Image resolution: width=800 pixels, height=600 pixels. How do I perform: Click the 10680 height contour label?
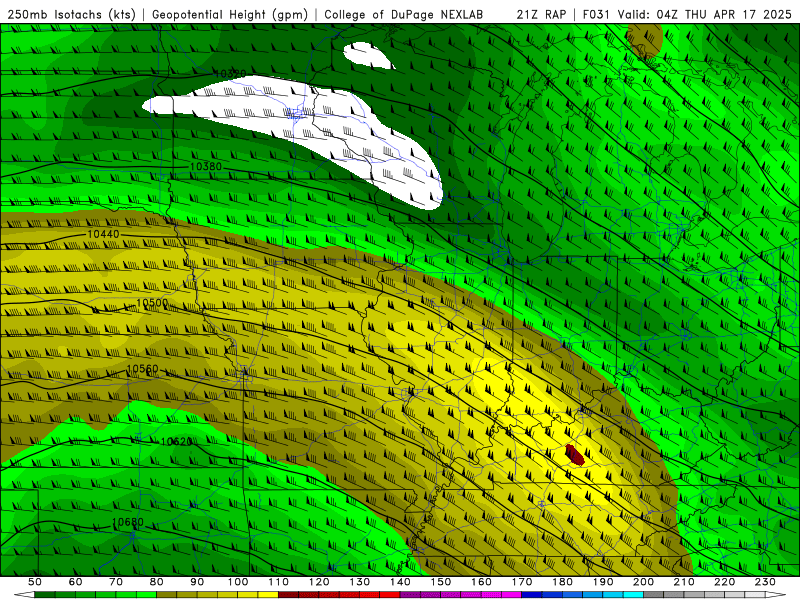click(x=128, y=522)
